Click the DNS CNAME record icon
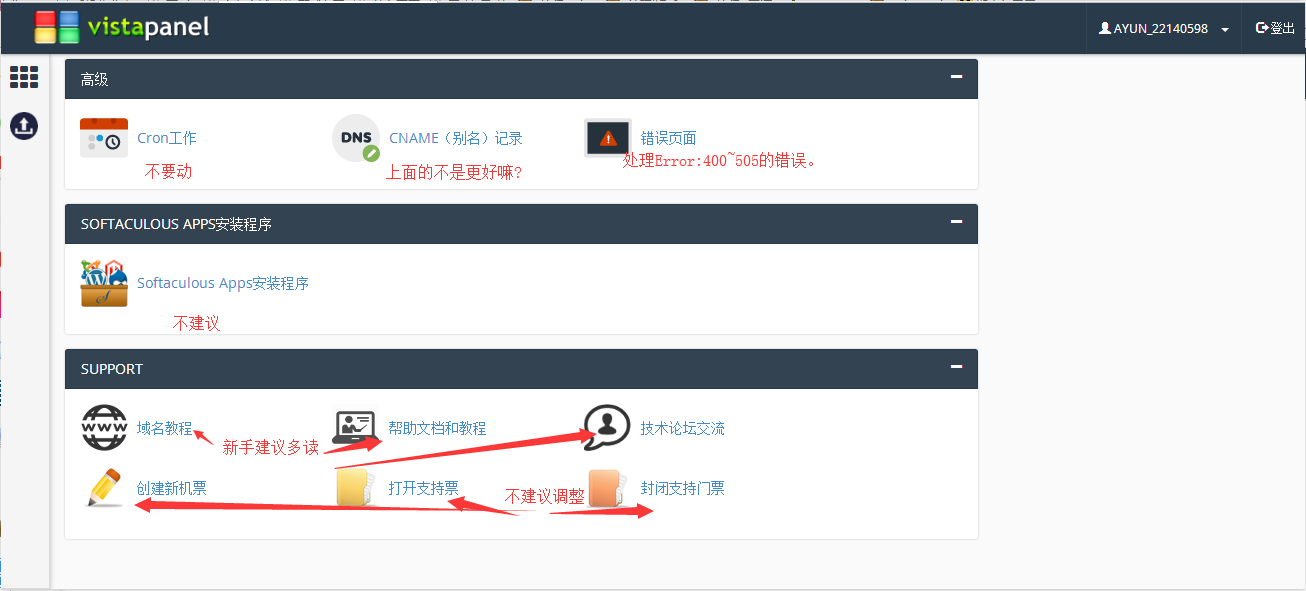 pos(356,138)
